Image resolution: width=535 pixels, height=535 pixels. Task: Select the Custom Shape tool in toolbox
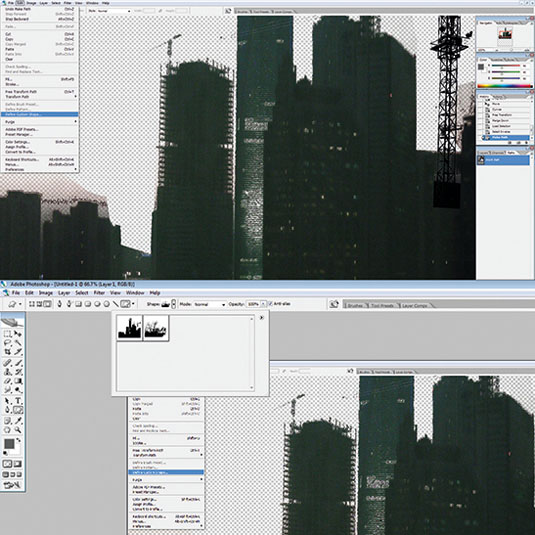18,410
